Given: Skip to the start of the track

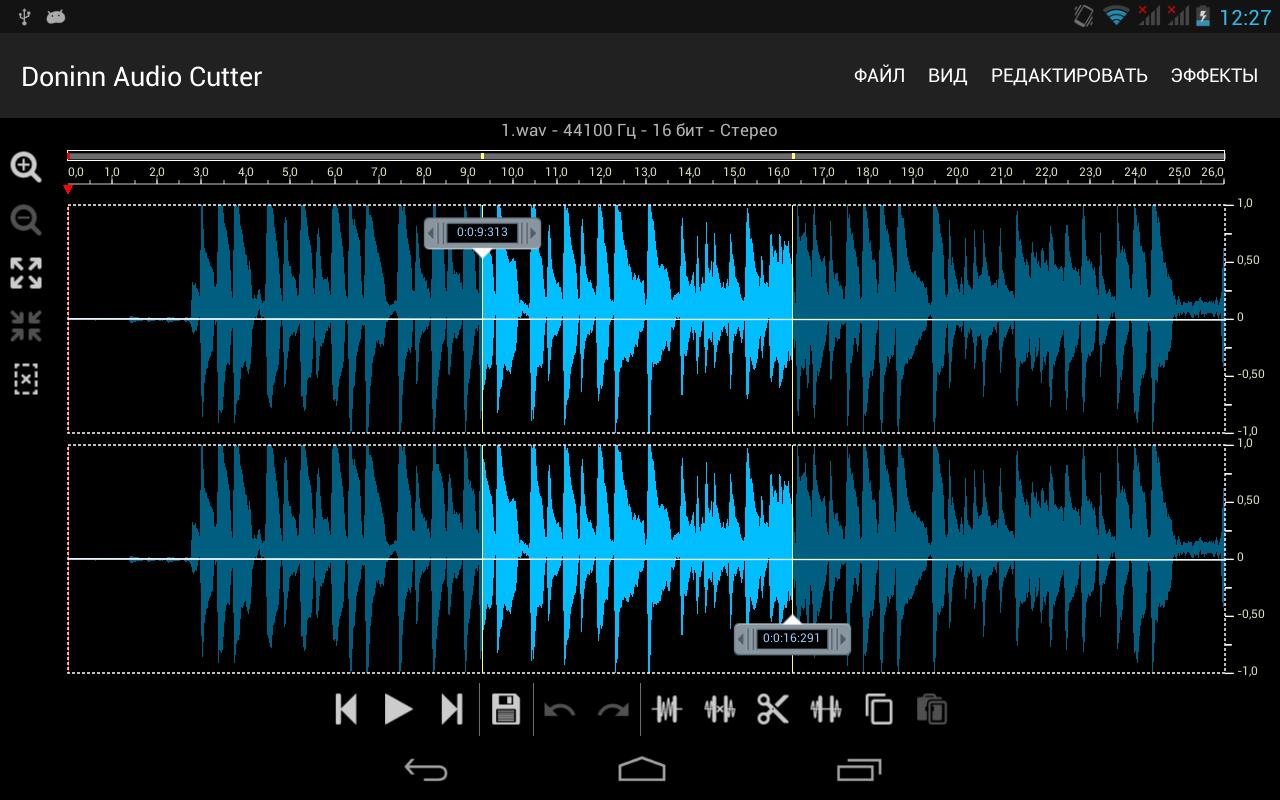Looking at the screenshot, I should [x=346, y=709].
